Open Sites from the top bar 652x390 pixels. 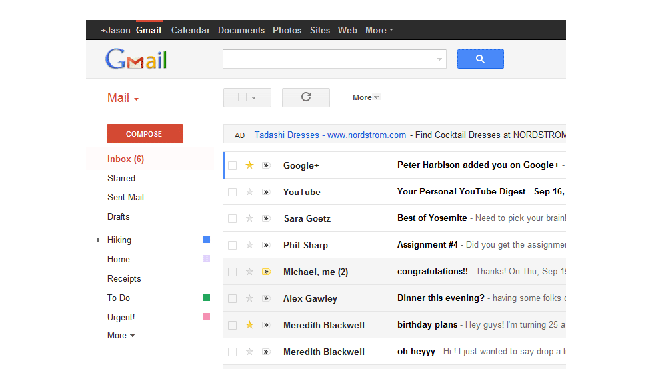(320, 30)
